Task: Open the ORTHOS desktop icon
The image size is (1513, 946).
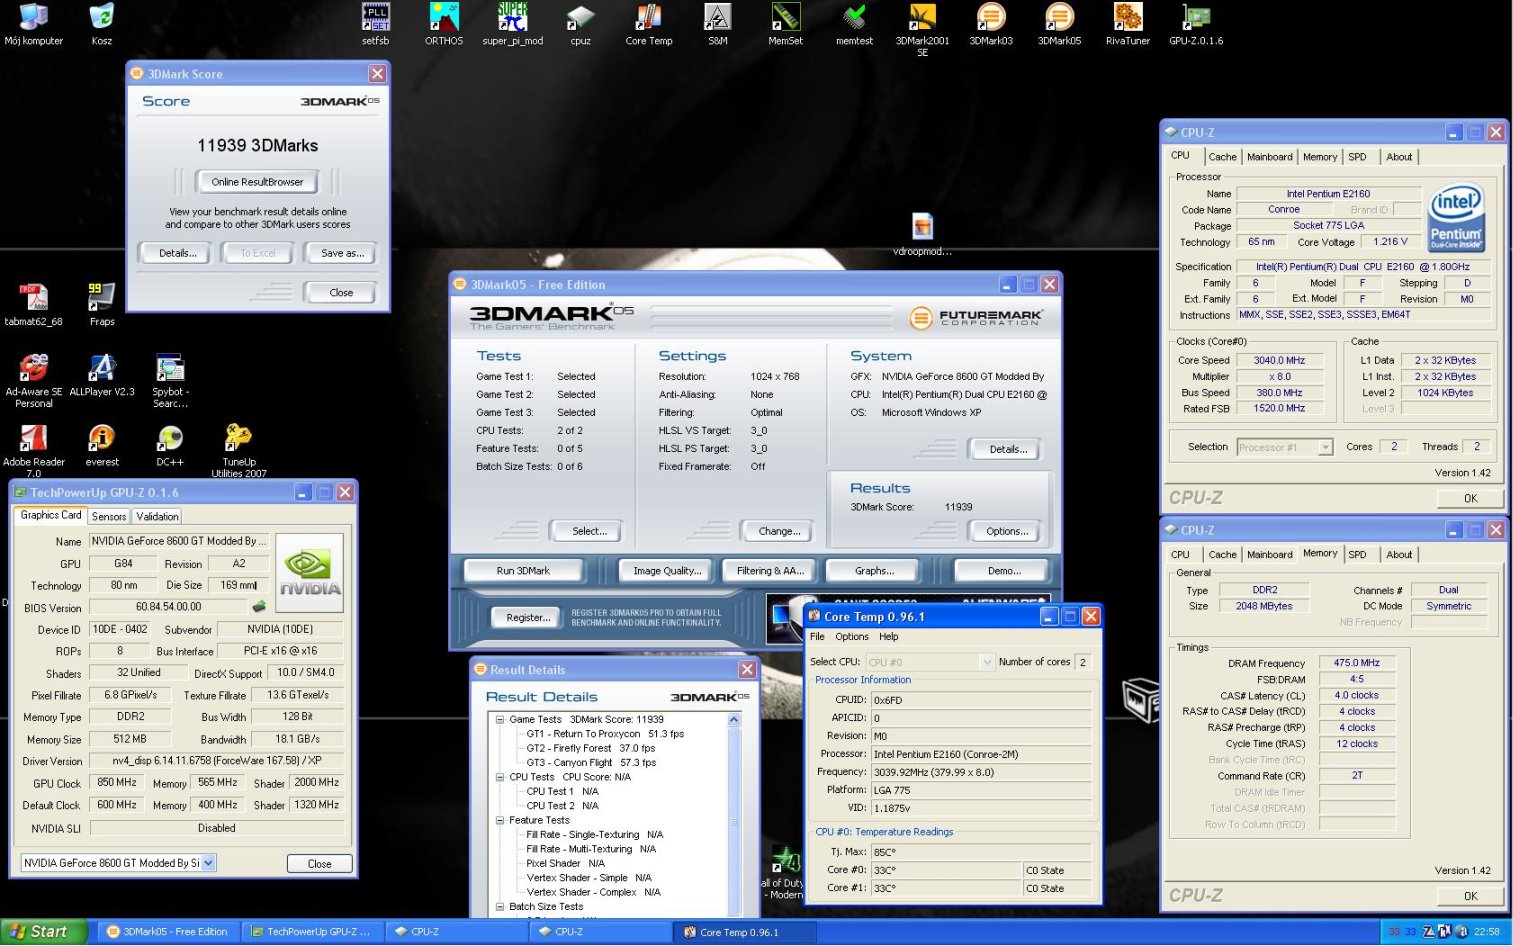Action: click(x=444, y=24)
